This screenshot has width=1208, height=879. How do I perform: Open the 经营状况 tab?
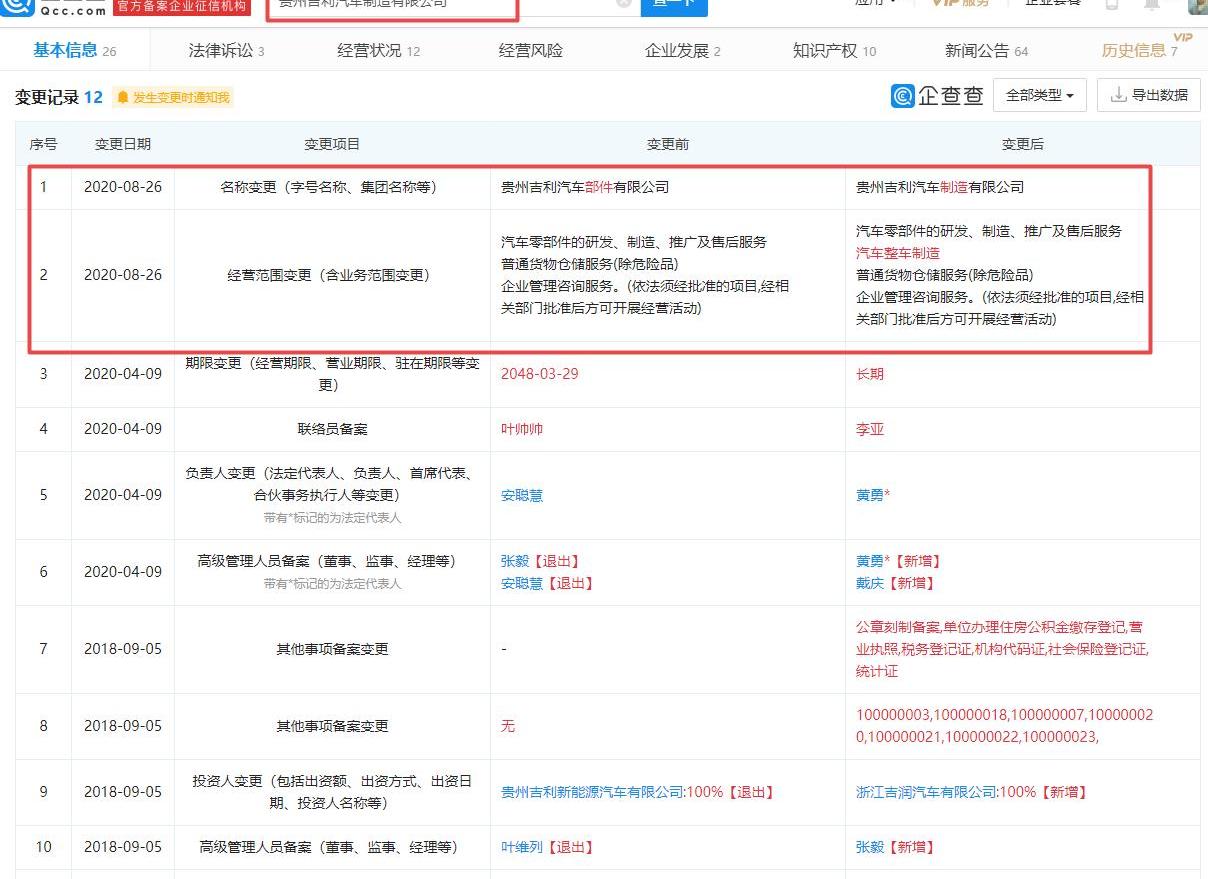pyautogui.click(x=379, y=50)
